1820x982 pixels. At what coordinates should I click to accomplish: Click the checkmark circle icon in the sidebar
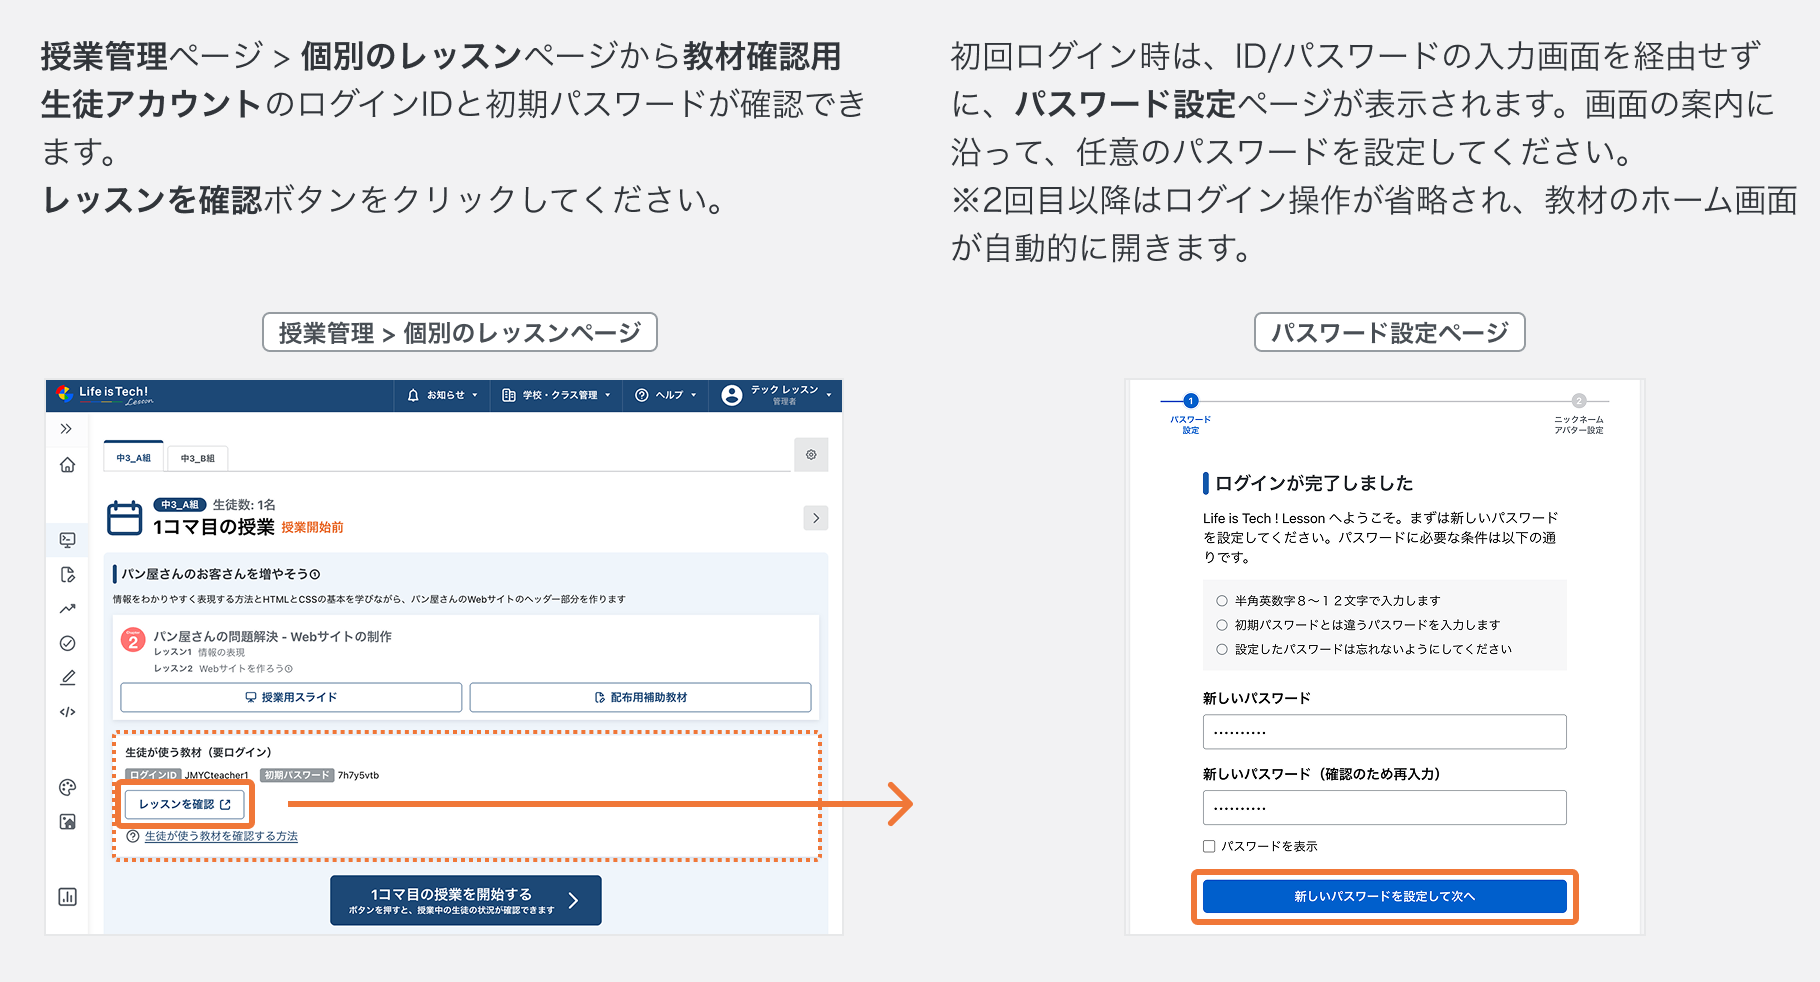pyautogui.click(x=67, y=643)
